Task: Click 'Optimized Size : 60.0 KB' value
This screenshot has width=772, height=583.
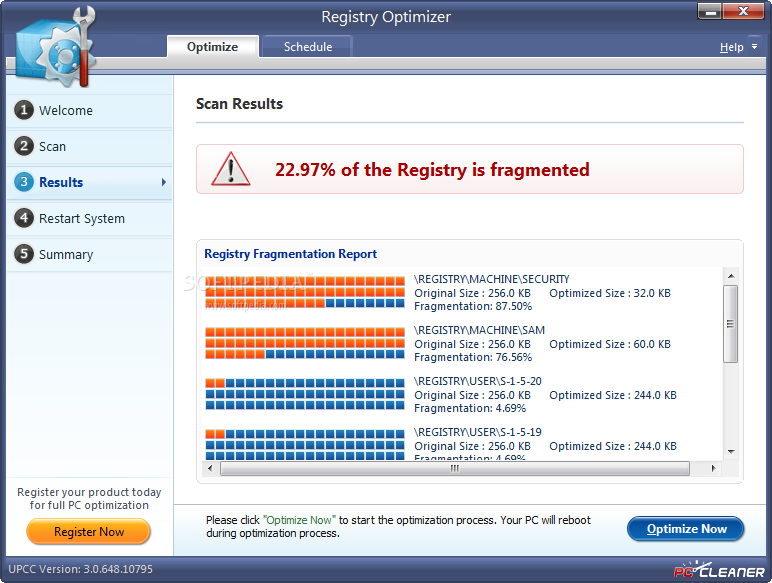Action: (610, 344)
